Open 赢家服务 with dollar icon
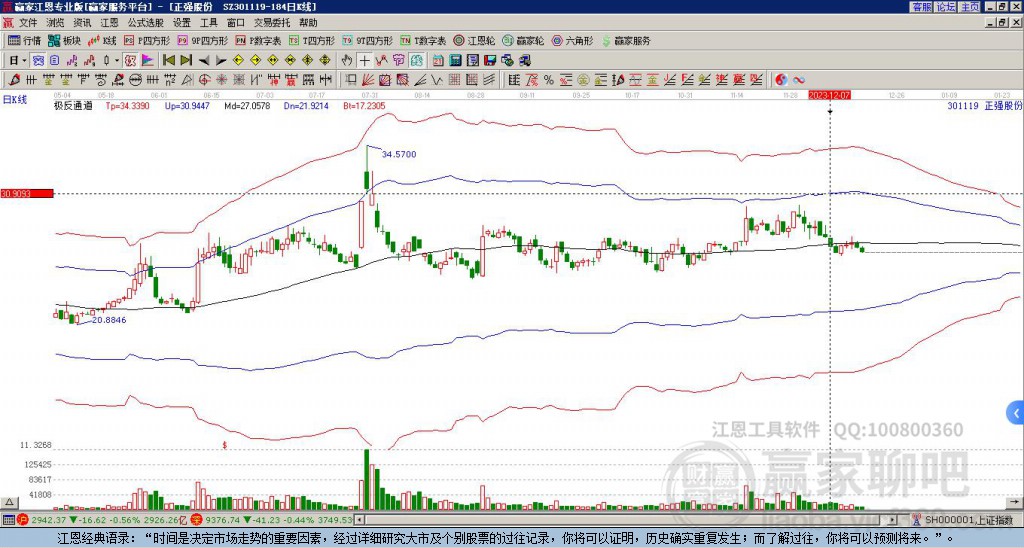The height and width of the screenshot is (548, 1024). 626,40
